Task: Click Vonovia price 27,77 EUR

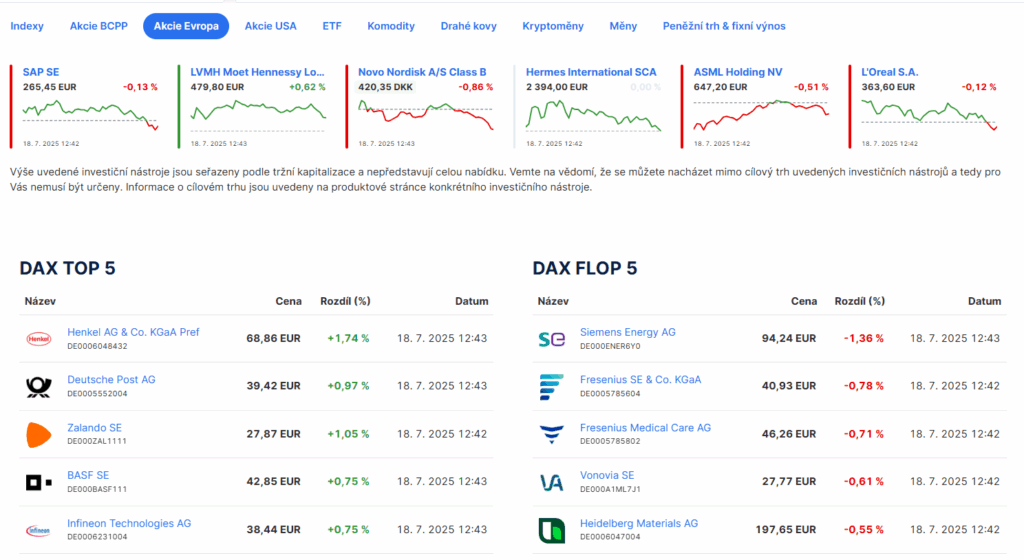Action: 788,481
